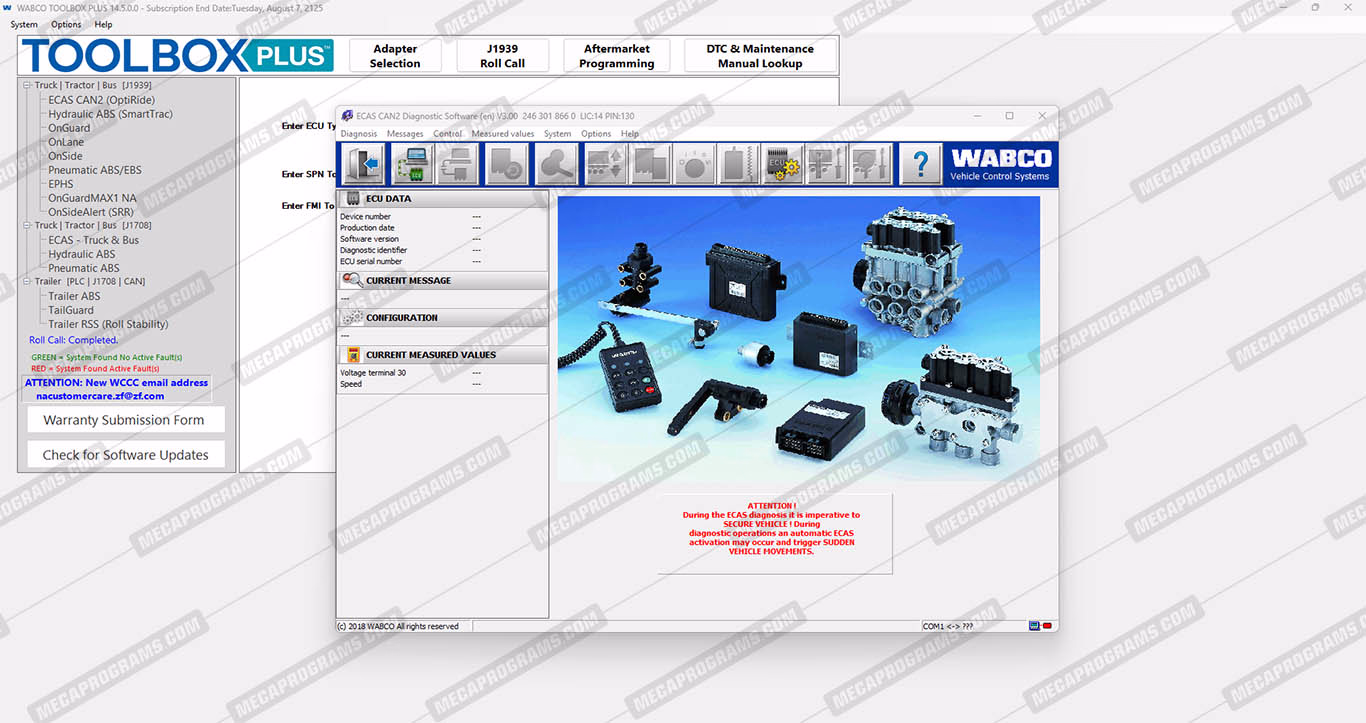
Task: Click the connection status icon in ECAS status bar
Action: point(1040,626)
